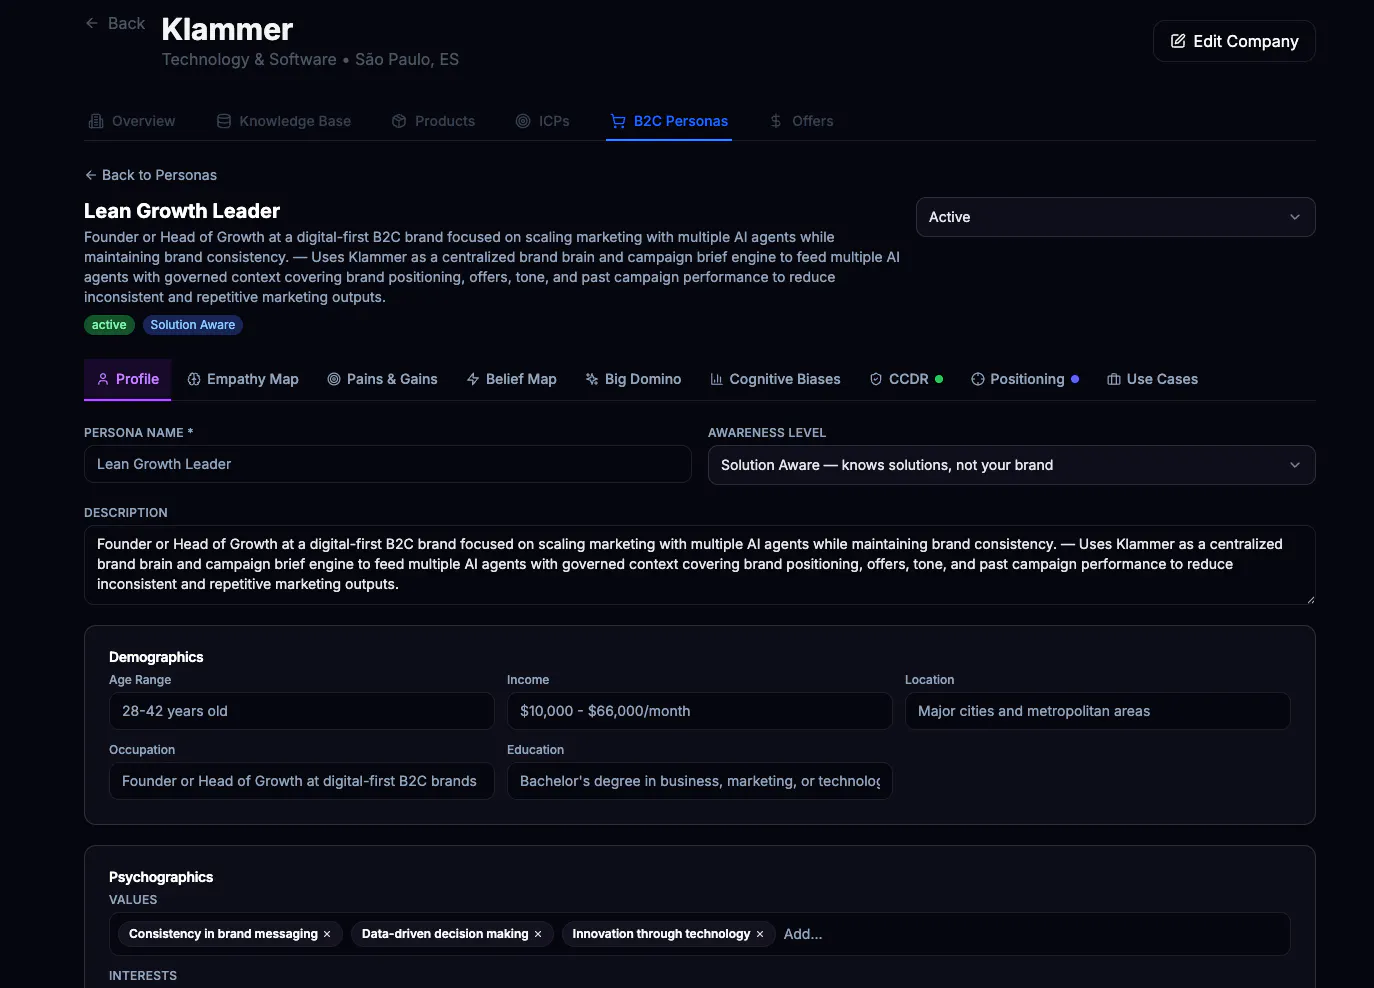Image resolution: width=1374 pixels, height=988 pixels.
Task: Click the Back link at top left
Action: click(x=115, y=23)
